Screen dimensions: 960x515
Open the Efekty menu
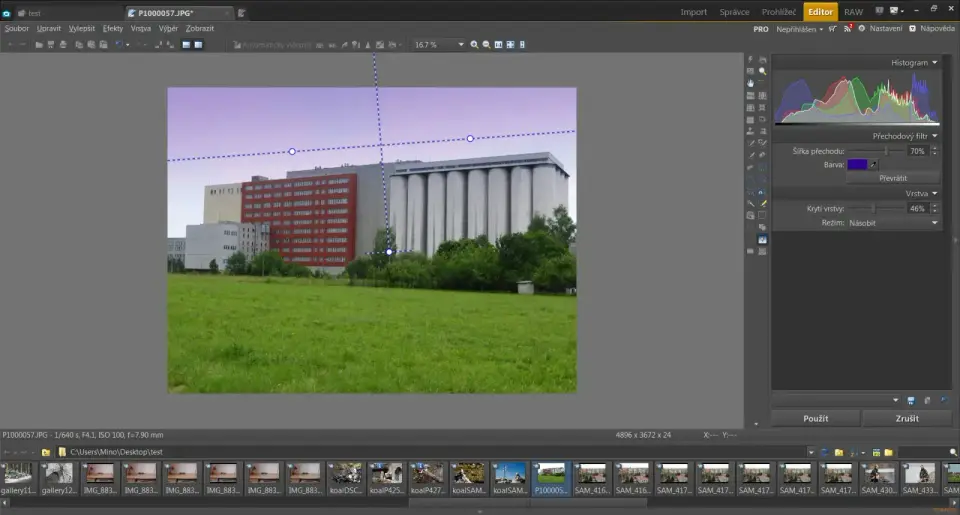point(113,28)
